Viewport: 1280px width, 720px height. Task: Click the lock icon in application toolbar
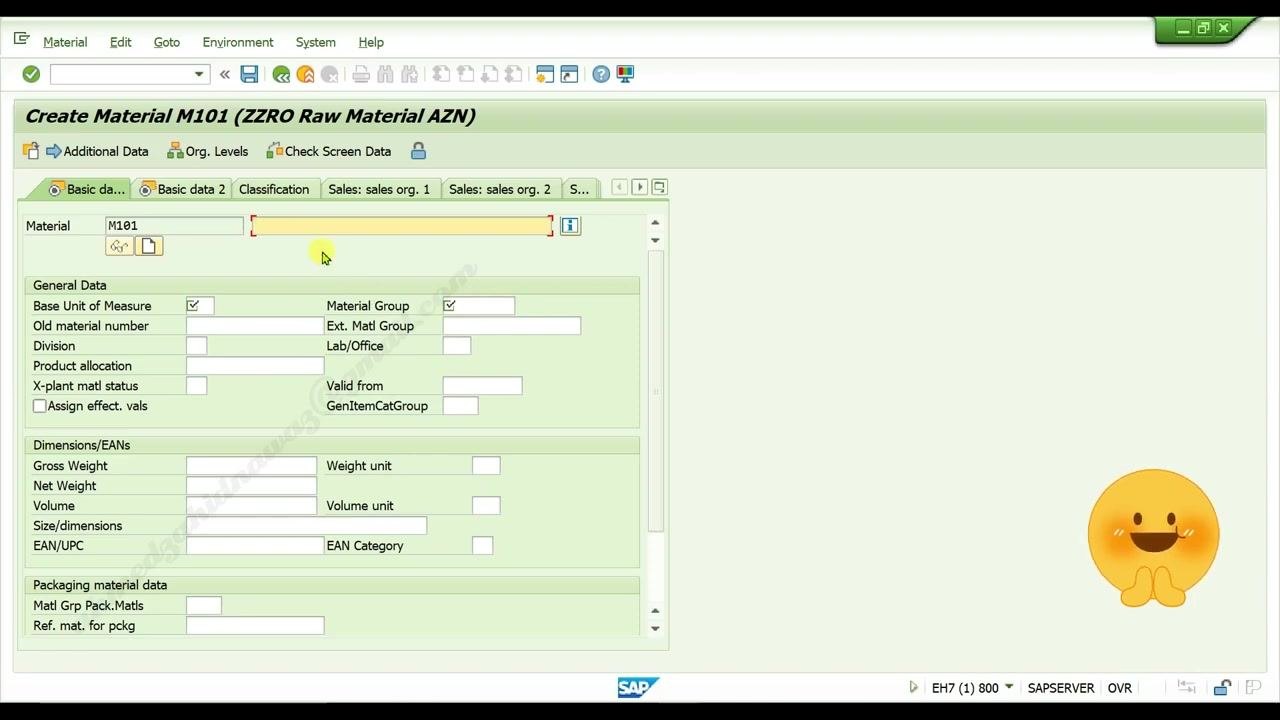point(418,151)
